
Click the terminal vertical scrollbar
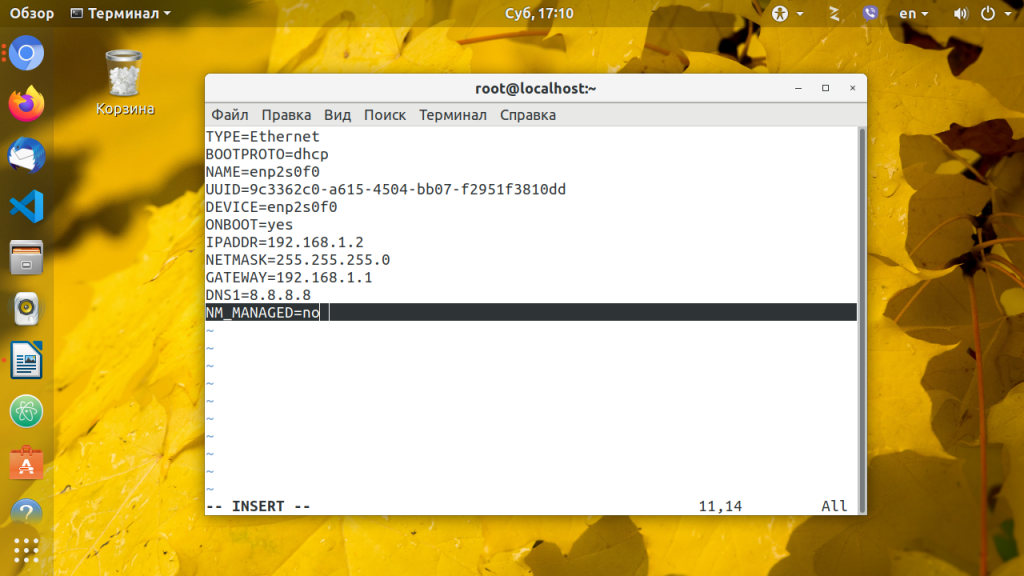pos(861,320)
